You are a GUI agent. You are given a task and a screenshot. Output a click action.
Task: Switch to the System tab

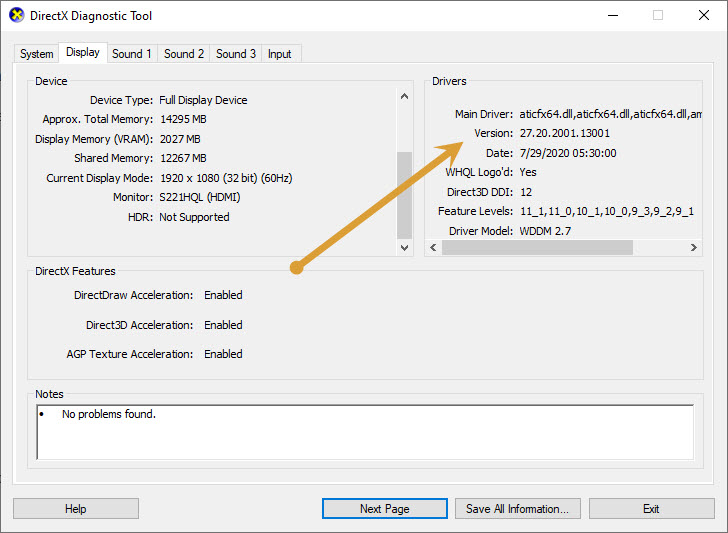[x=36, y=54]
